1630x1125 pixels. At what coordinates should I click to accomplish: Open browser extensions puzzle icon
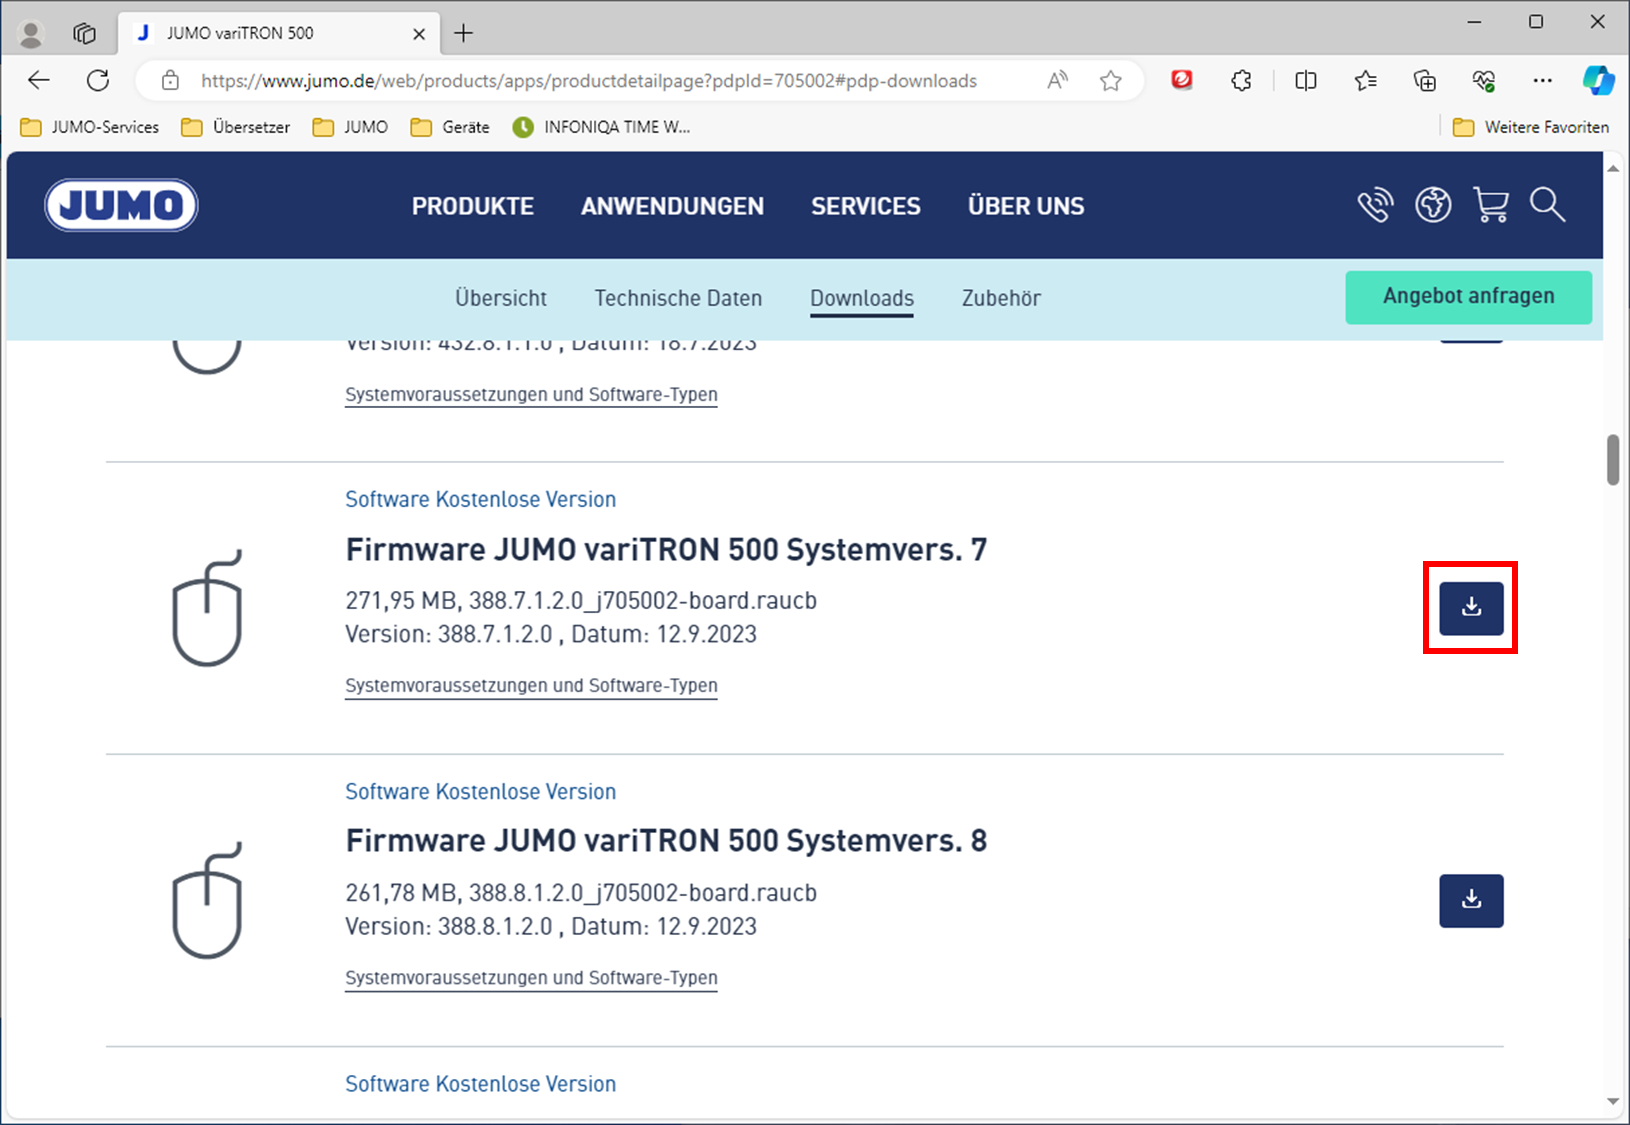1241,81
